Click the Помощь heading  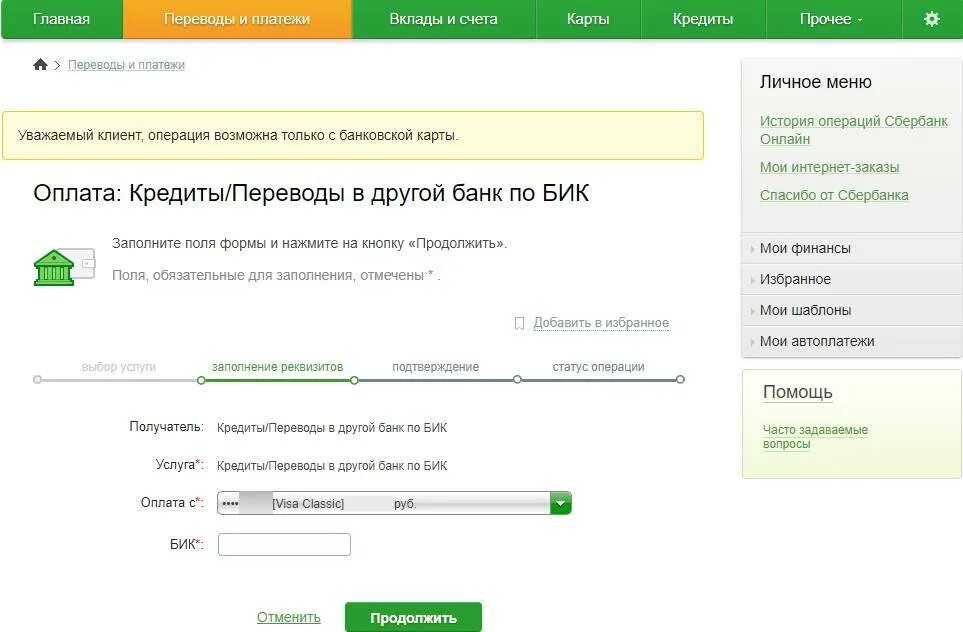click(x=797, y=392)
